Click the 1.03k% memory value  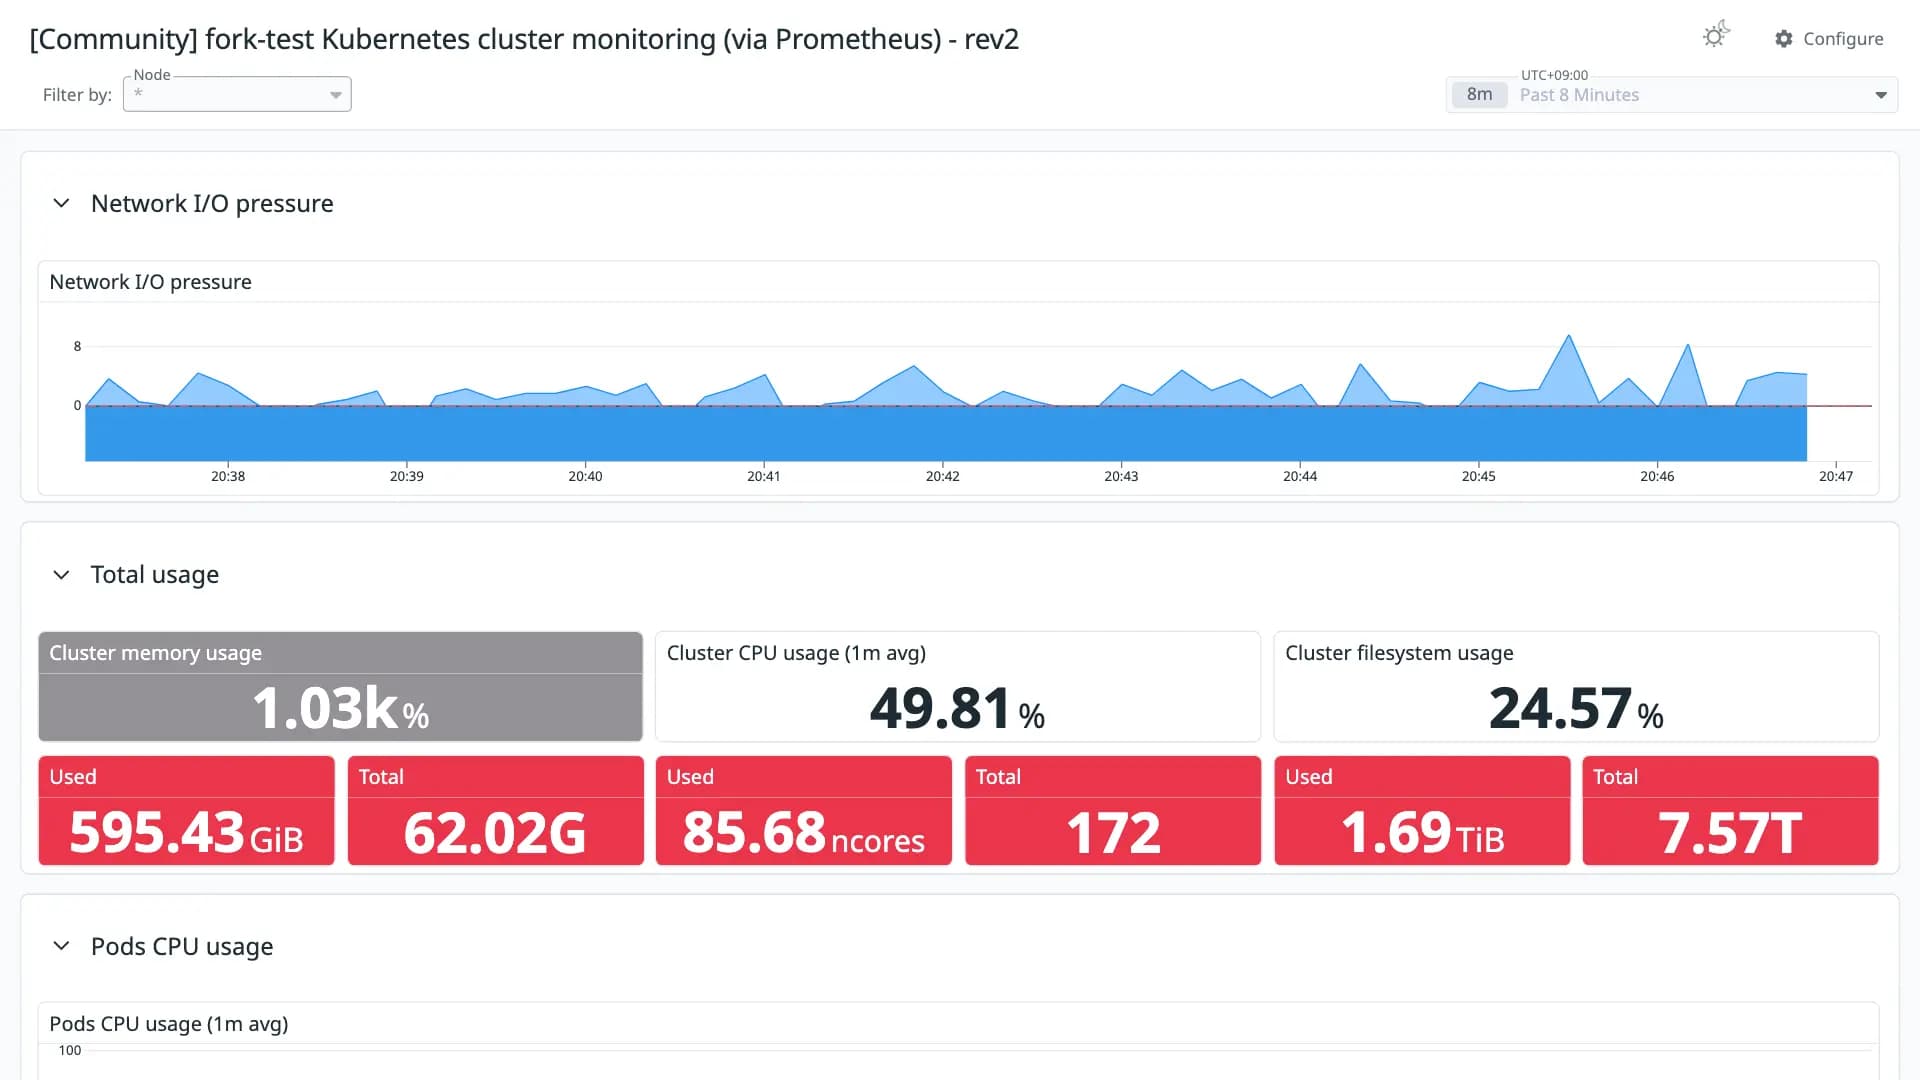pos(340,709)
